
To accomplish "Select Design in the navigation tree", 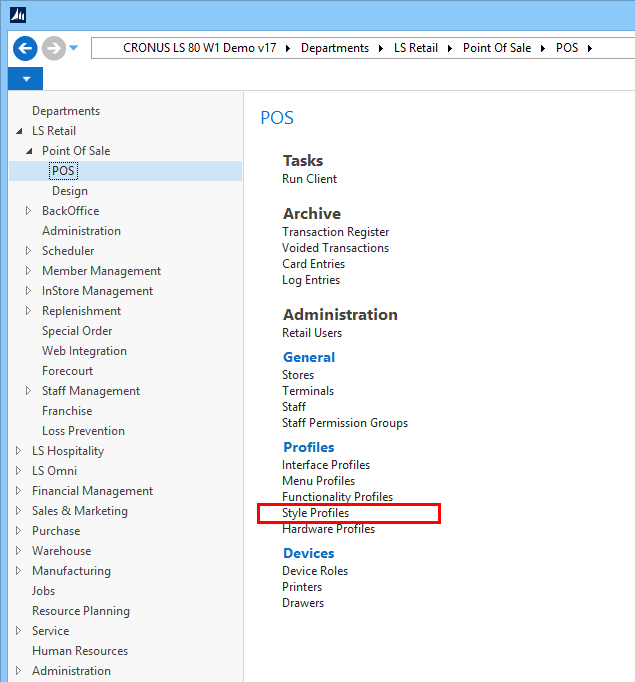I will [69, 191].
